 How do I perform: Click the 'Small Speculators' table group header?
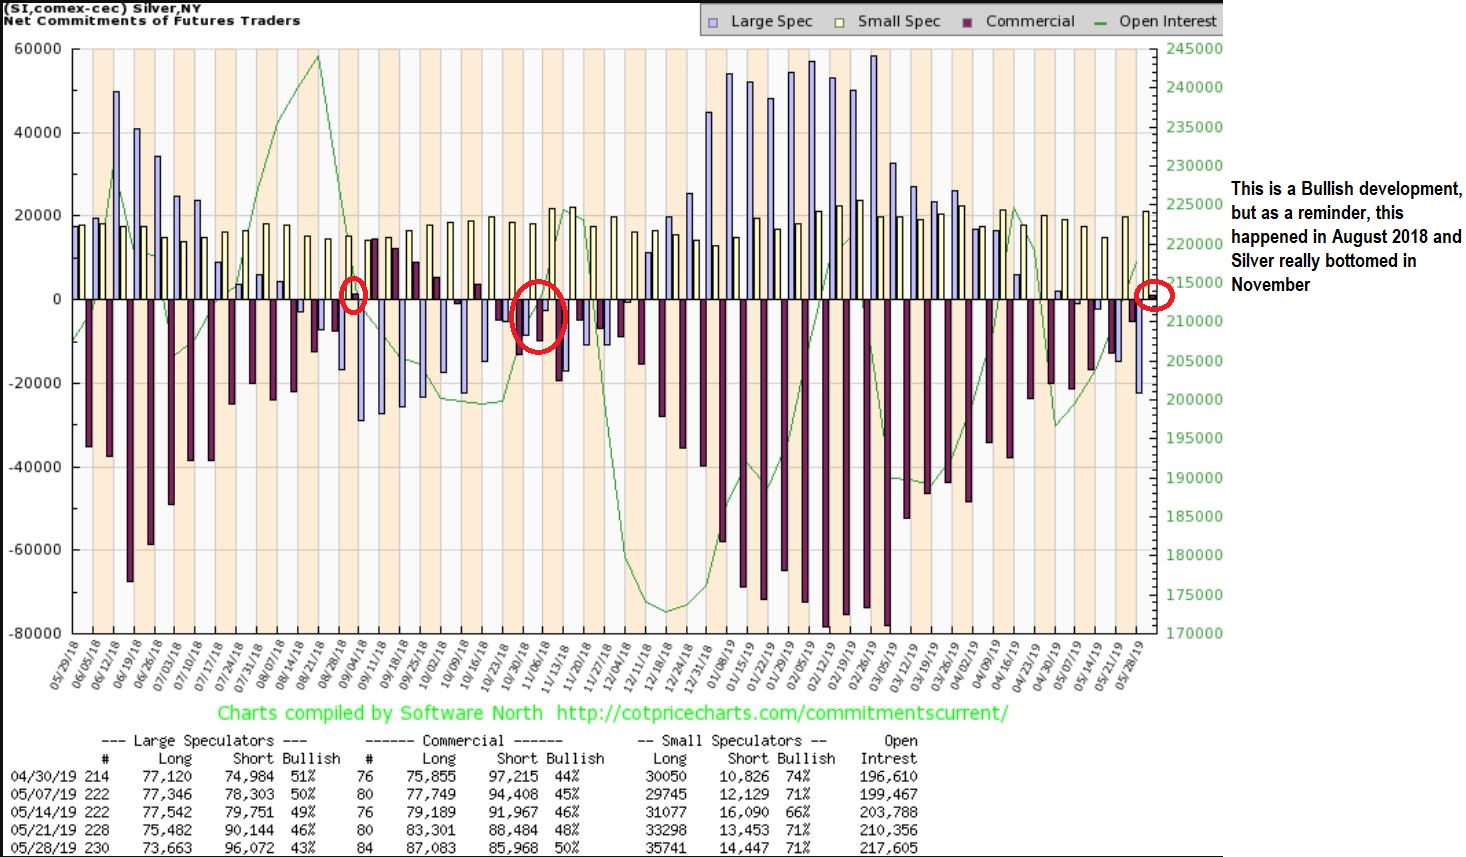tap(733, 741)
